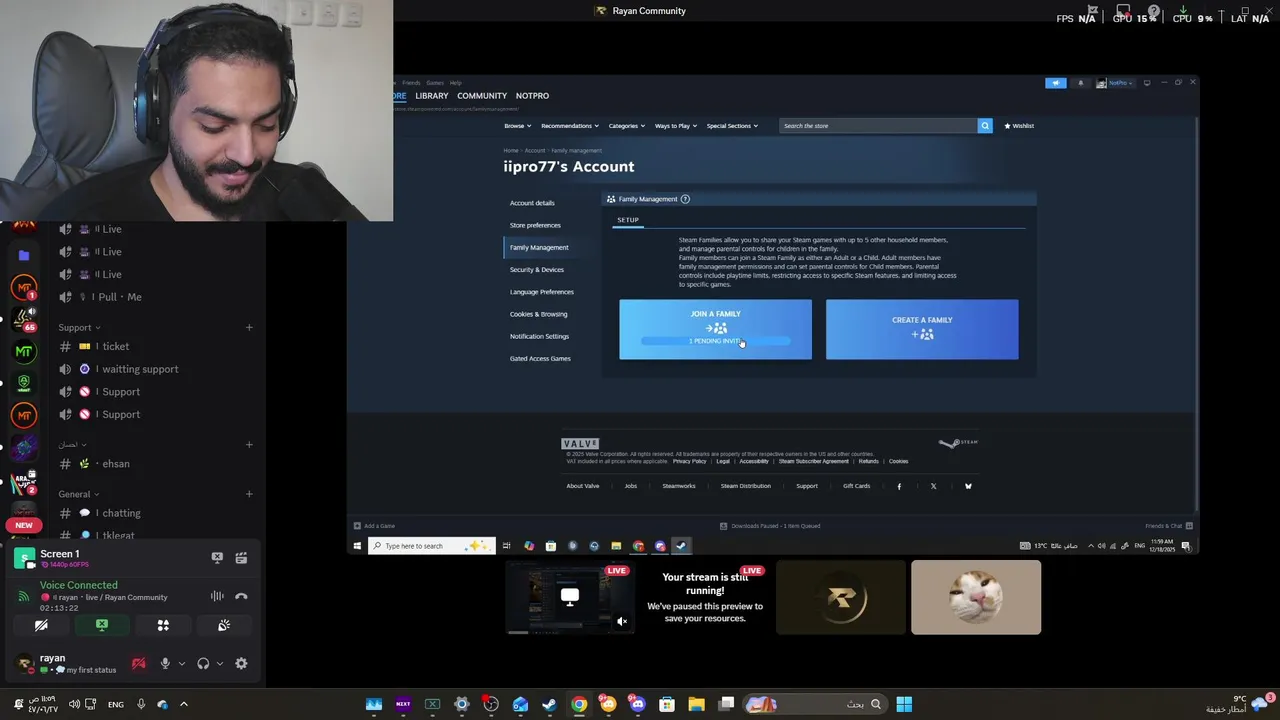
Task: Click the CREATE A FAMILY button
Action: (x=922, y=329)
